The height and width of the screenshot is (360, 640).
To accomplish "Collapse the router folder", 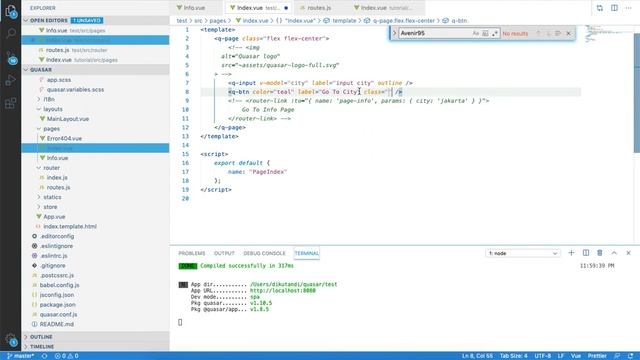I will click(51, 168).
